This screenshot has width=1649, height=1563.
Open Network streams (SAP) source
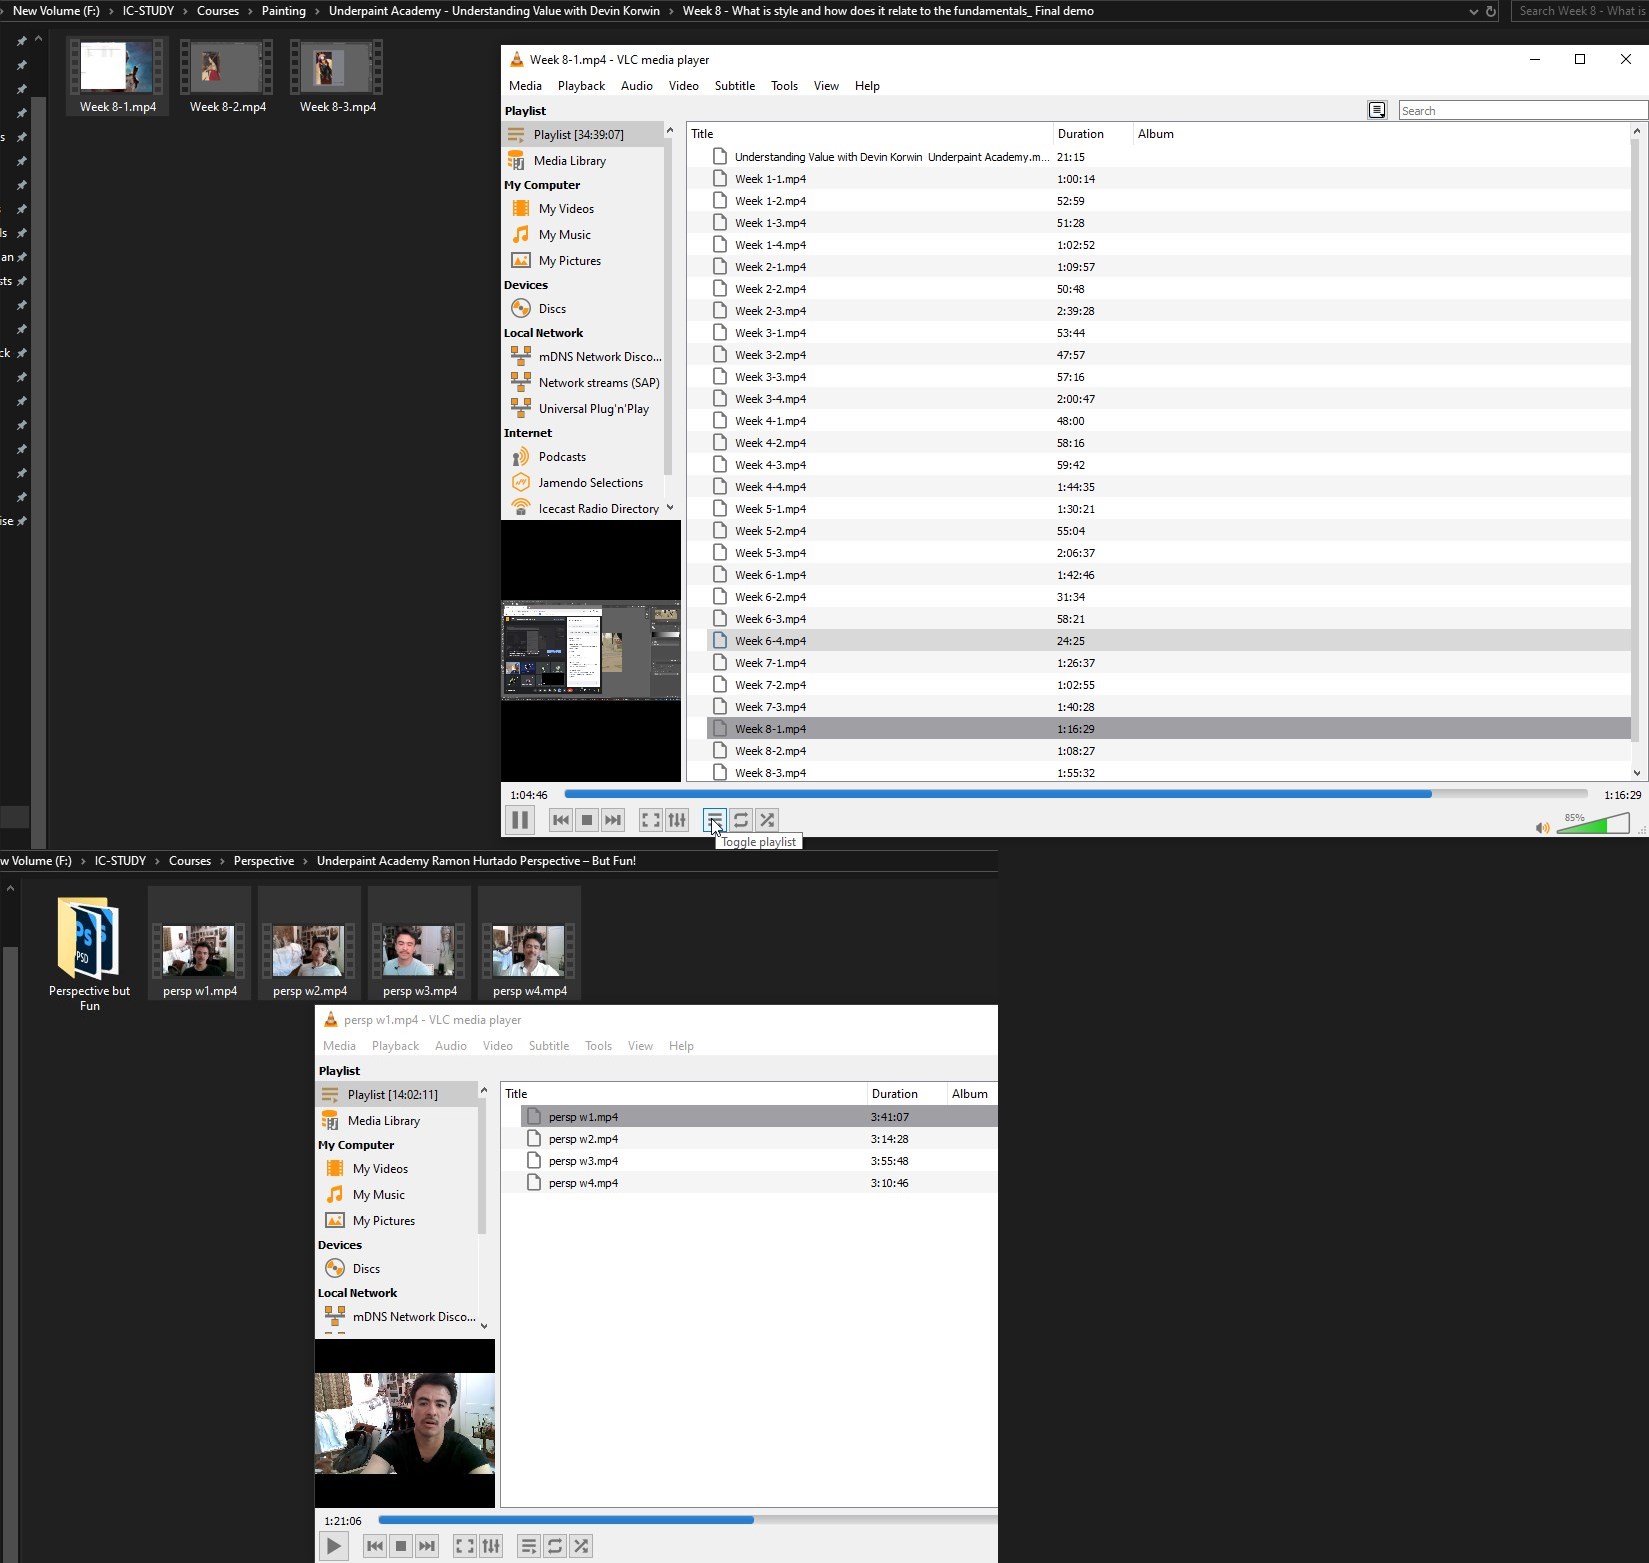(598, 382)
